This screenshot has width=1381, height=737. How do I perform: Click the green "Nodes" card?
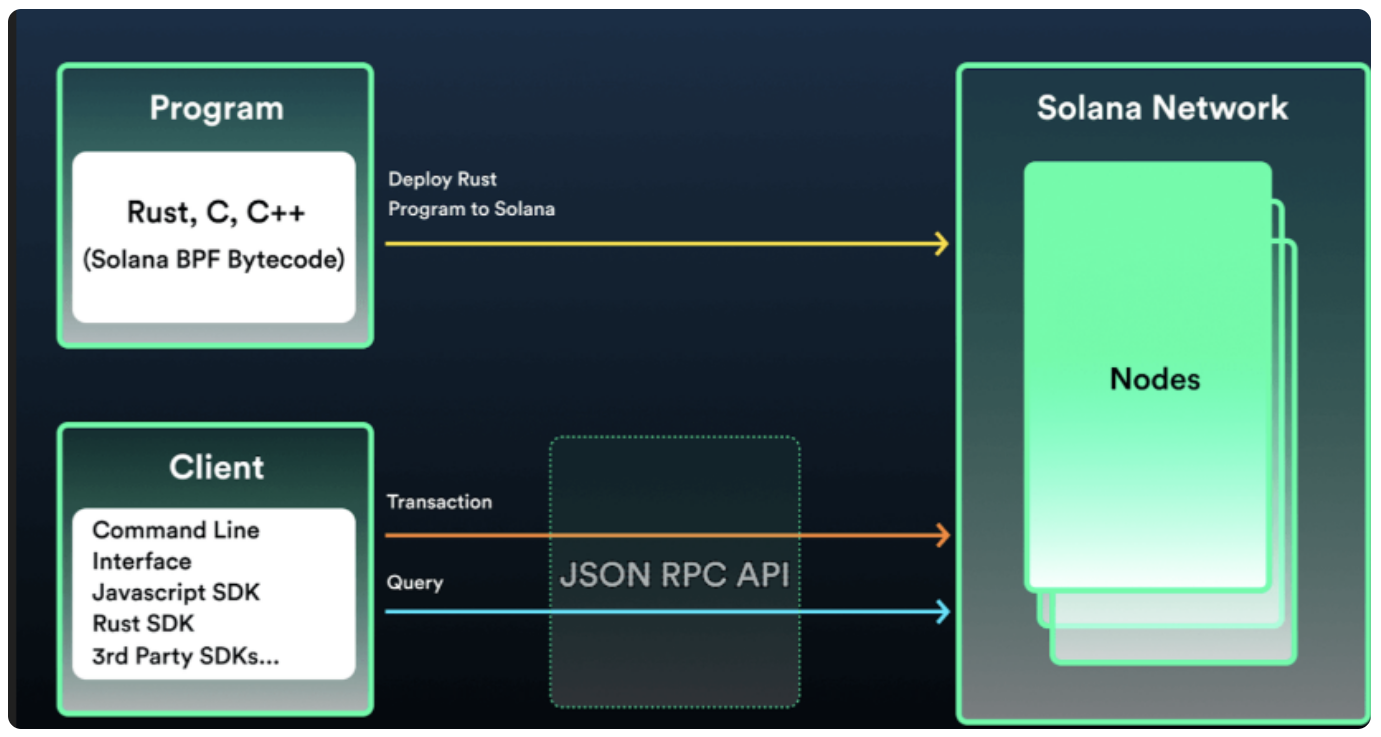(1147, 376)
